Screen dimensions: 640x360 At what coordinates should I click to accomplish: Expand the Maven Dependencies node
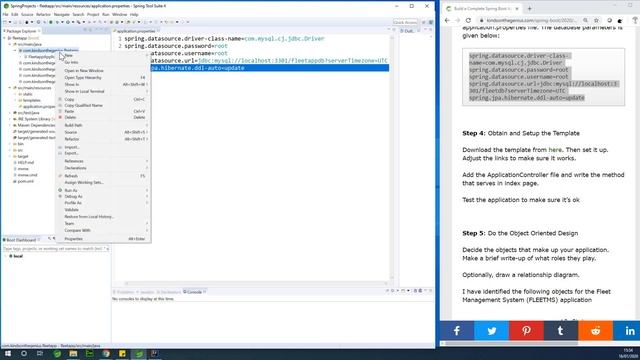pos(10,125)
